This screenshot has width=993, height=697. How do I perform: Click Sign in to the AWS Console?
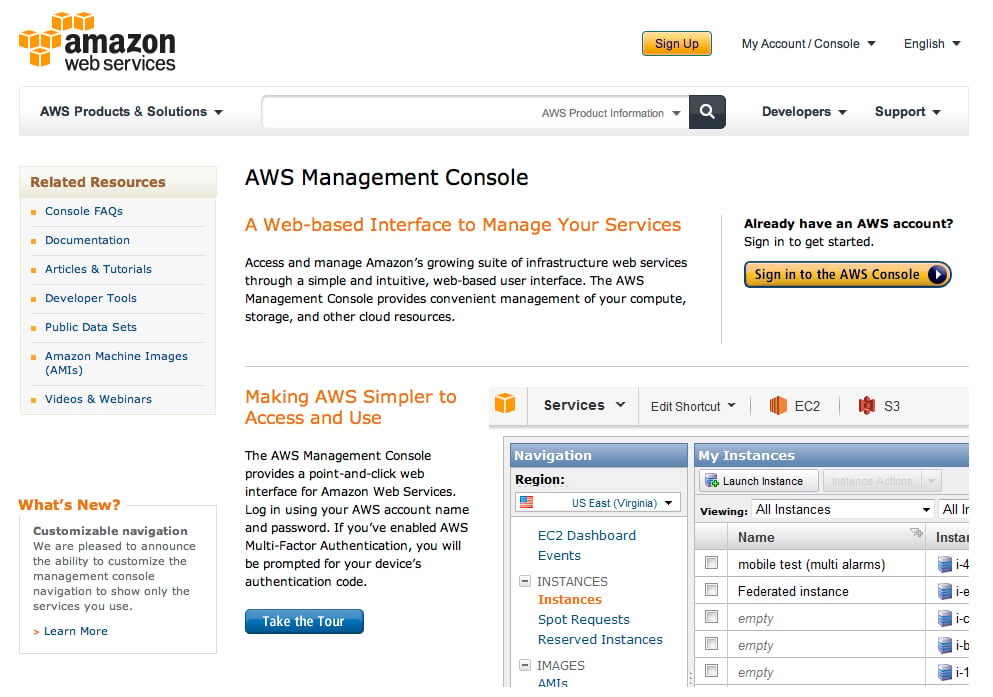tap(847, 274)
